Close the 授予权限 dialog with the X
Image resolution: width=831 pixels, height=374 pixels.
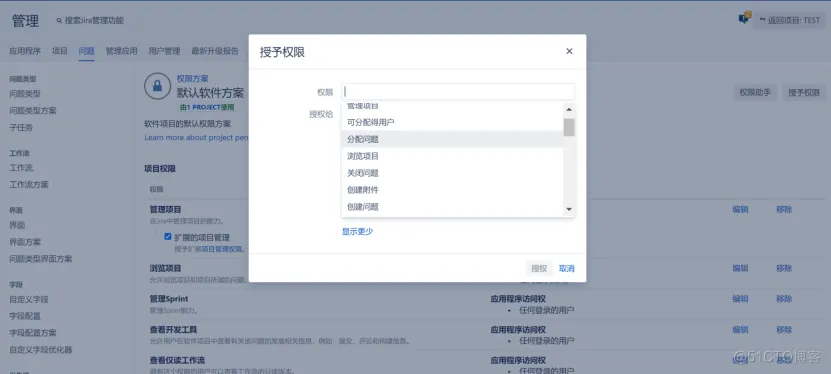point(569,51)
